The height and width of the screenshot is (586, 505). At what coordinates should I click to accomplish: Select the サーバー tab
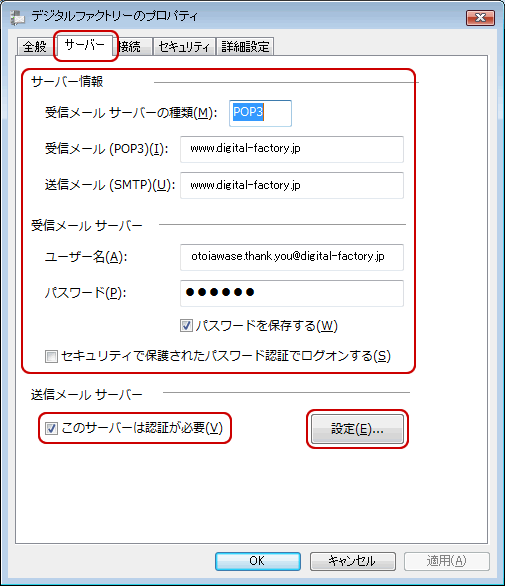point(85,45)
